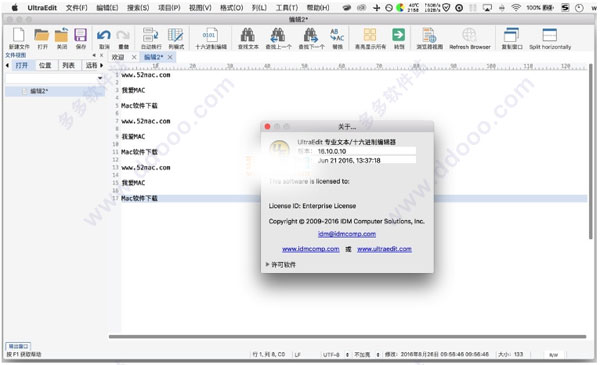
Task: Click the Wi-Fi icon in menu bar
Action: click(516, 8)
